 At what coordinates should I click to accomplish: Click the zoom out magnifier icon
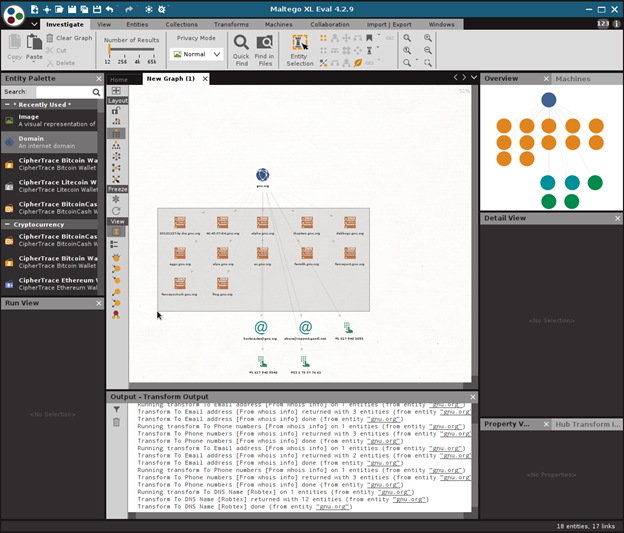pyautogui.click(x=427, y=50)
